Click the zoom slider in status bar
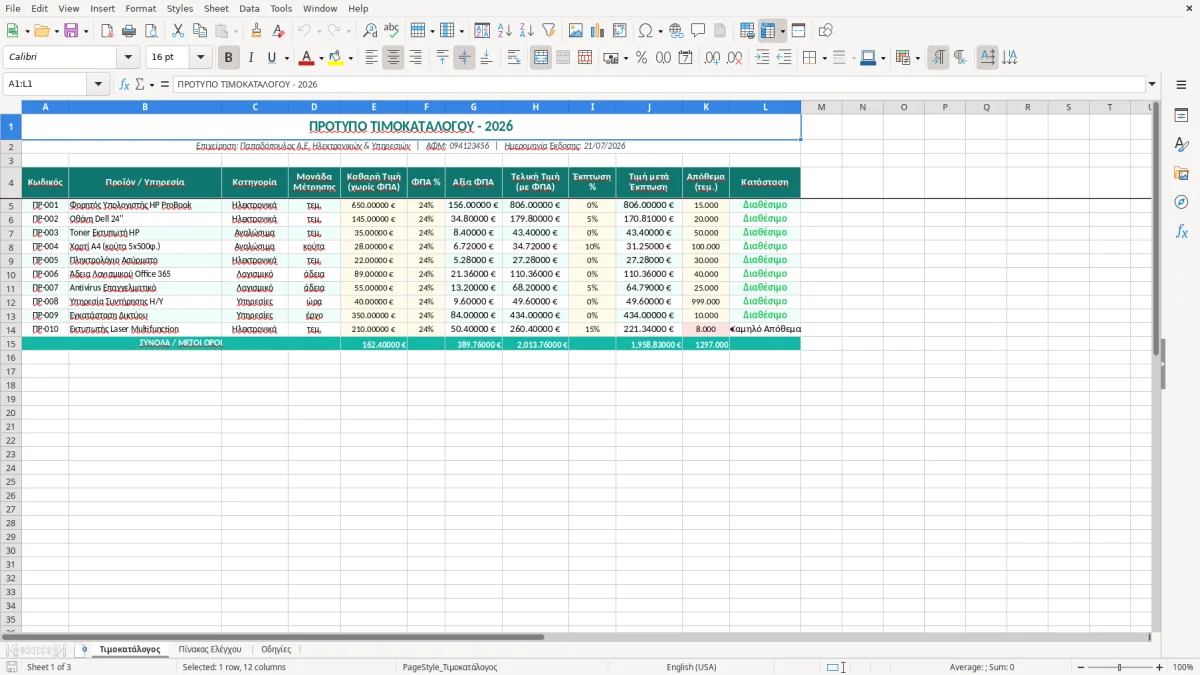 tap(1119, 667)
